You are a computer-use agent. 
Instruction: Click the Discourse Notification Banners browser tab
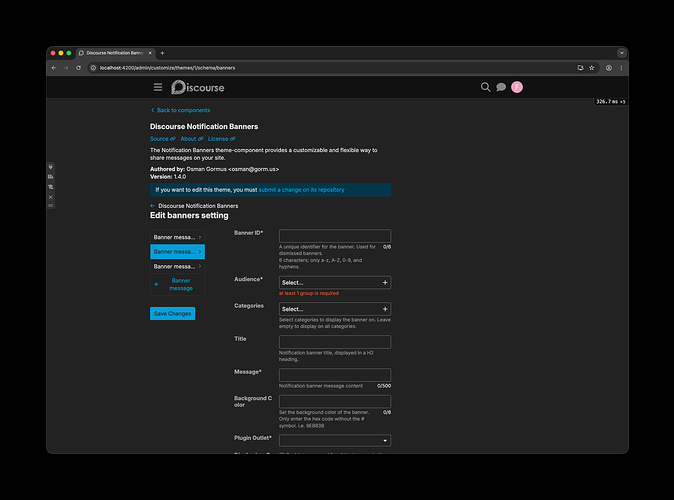point(115,53)
